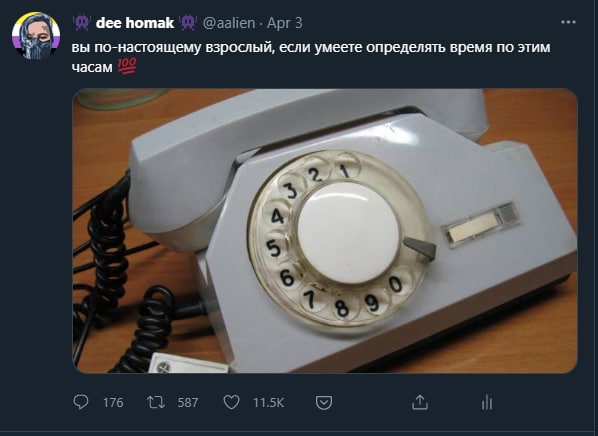598x436 pixels.
Task: Click the reply speech-bubble icon
Action: pyautogui.click(x=80, y=402)
